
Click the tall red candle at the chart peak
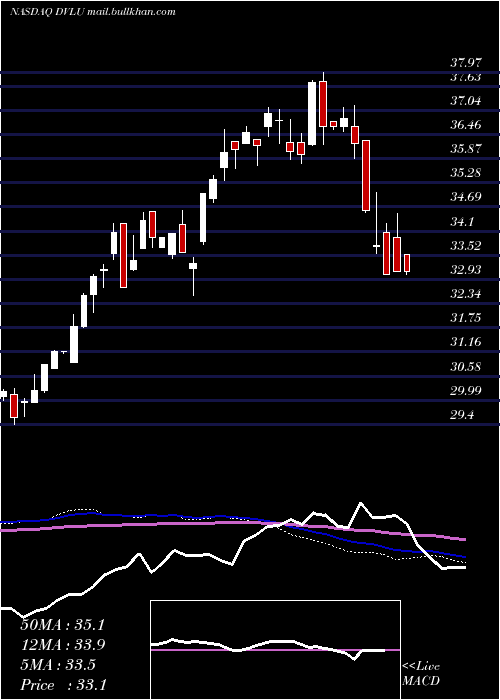323,104
